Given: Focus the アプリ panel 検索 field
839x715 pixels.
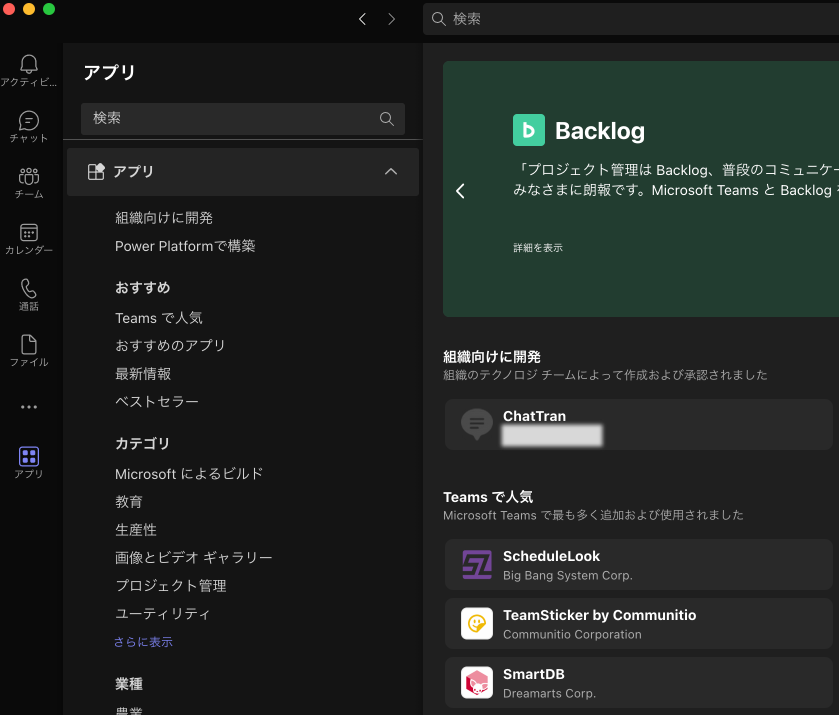Looking at the screenshot, I should tap(243, 119).
